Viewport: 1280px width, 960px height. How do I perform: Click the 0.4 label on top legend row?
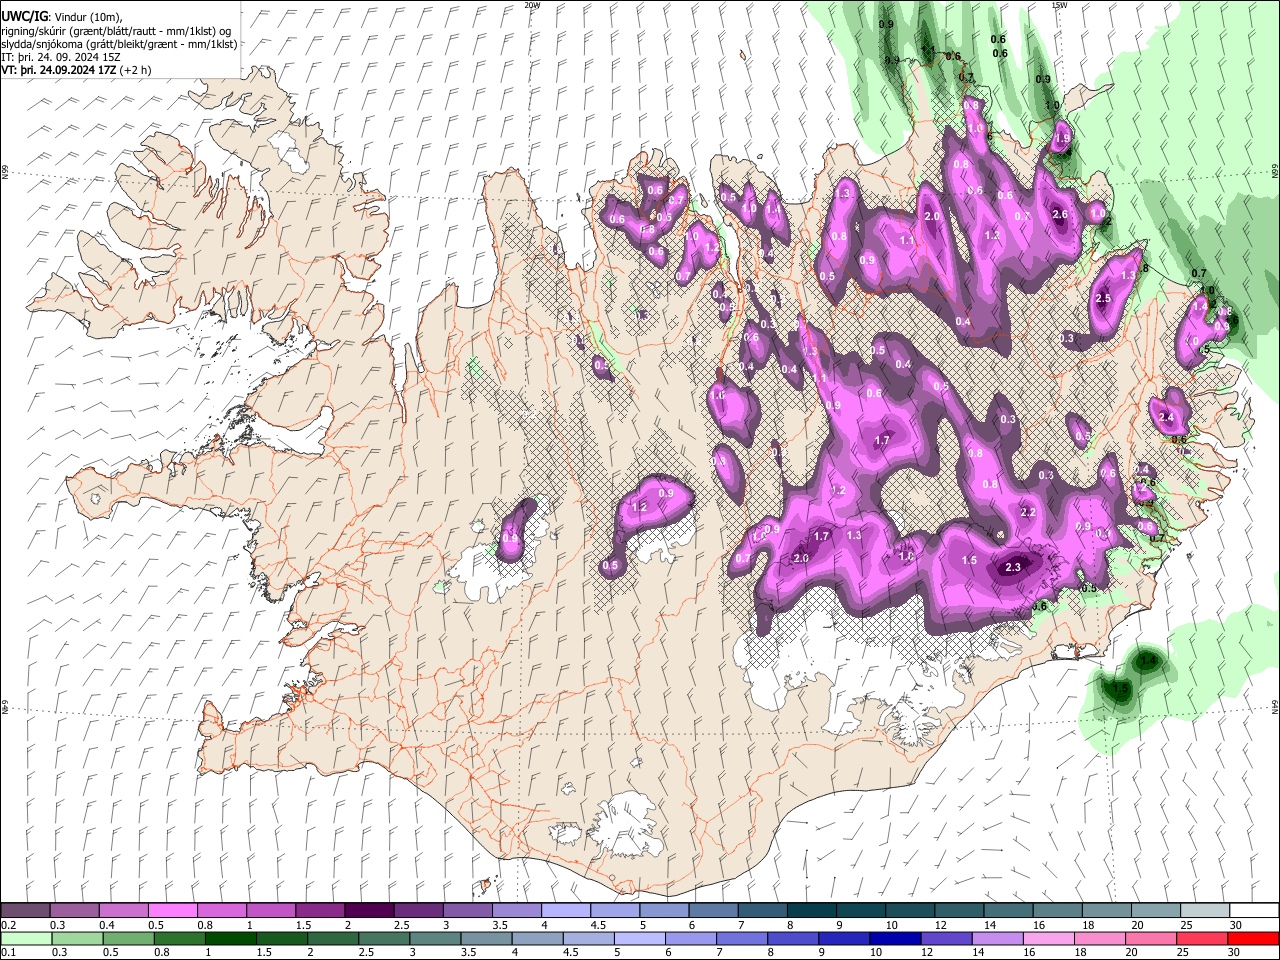tap(107, 925)
